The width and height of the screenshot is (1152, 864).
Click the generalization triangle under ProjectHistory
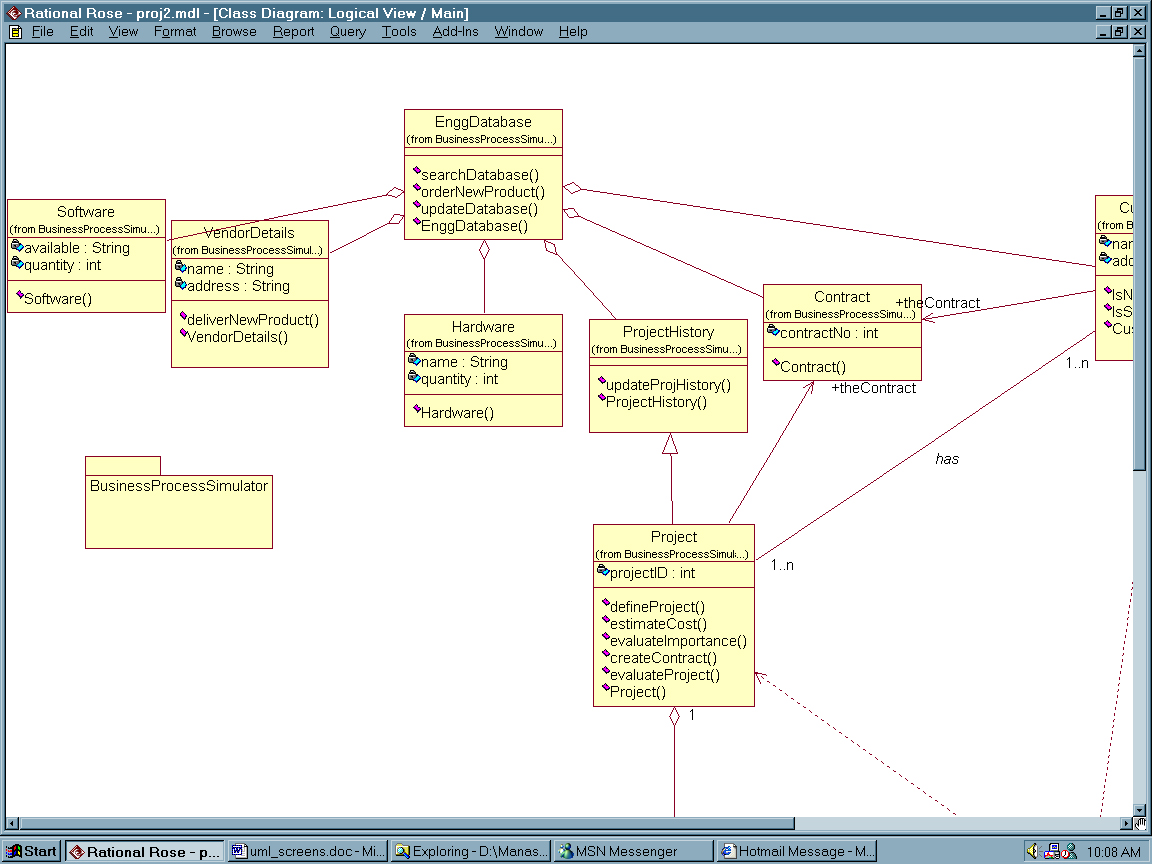(x=669, y=444)
